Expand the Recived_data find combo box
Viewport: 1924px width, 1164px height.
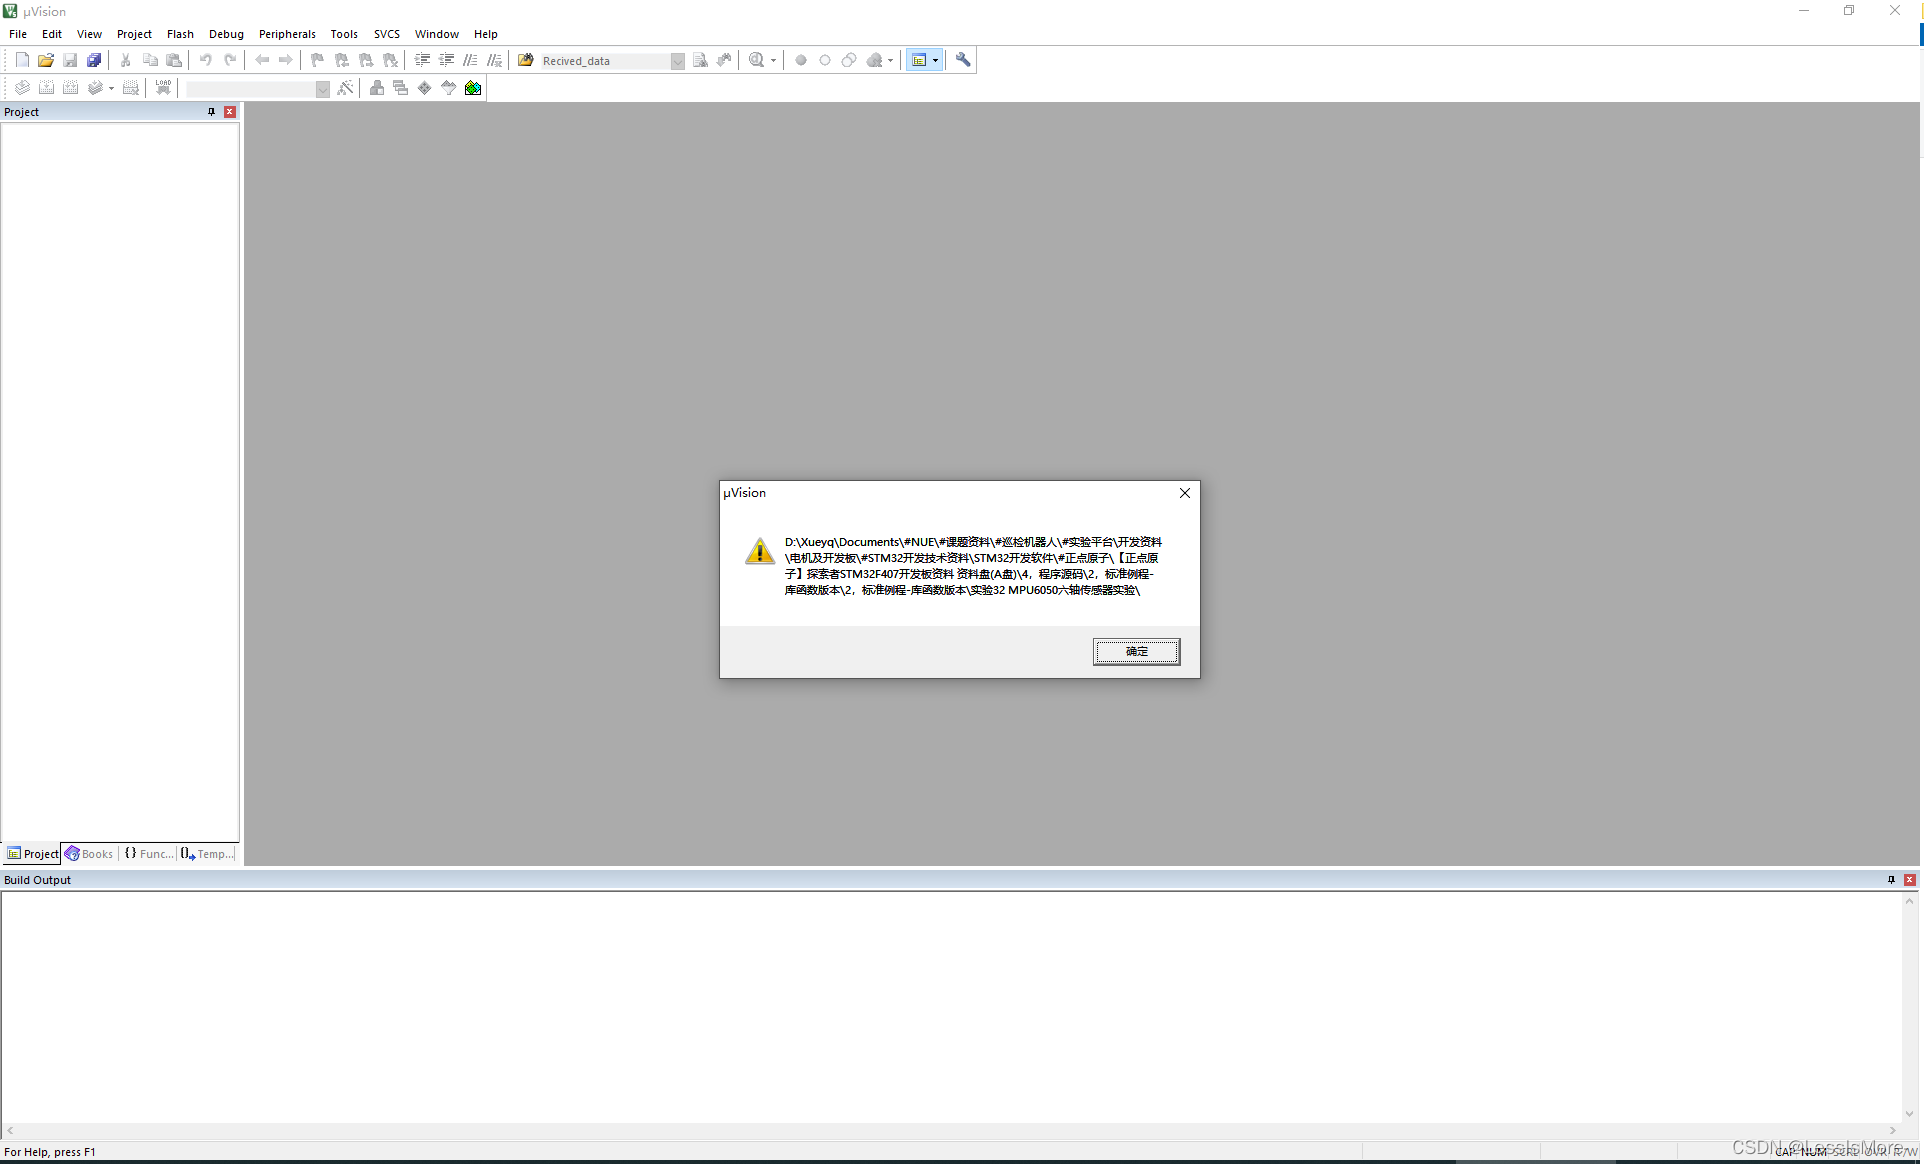click(x=677, y=61)
